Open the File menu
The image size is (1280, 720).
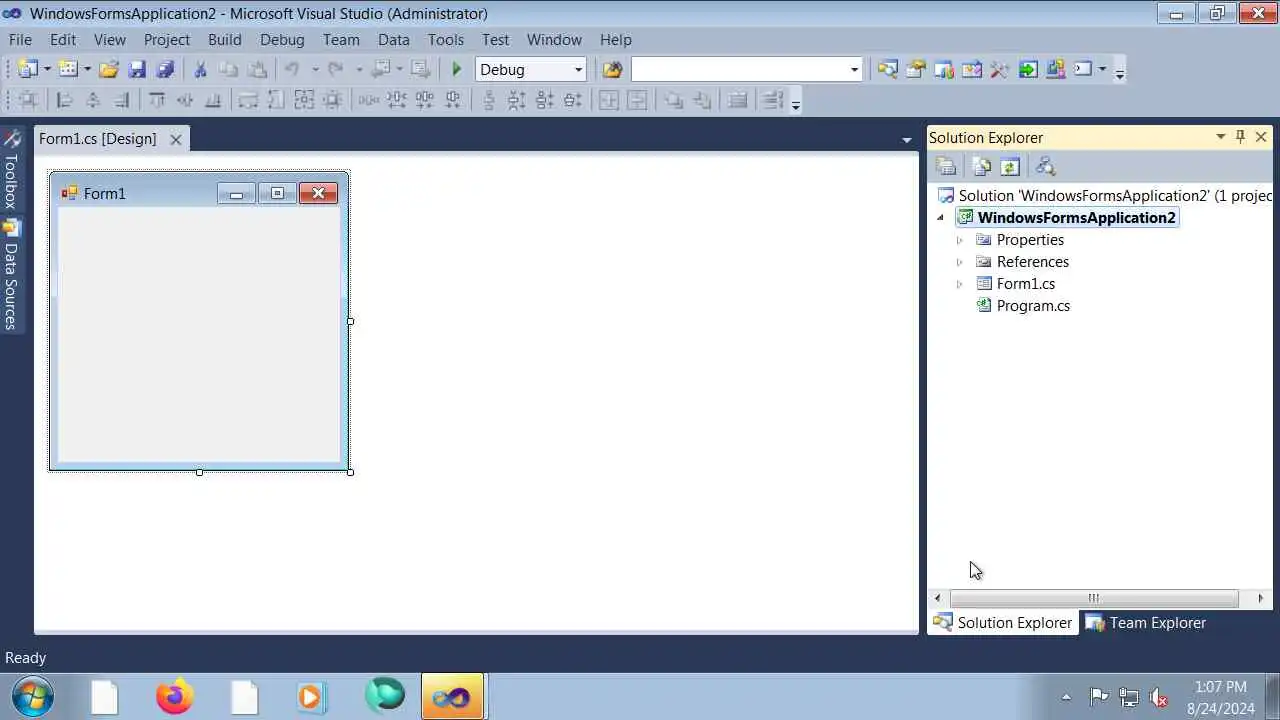click(20, 39)
